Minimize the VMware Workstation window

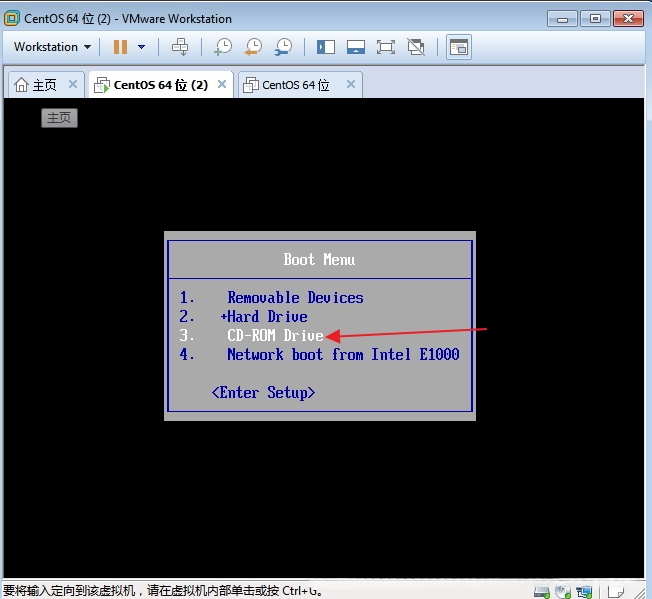pyautogui.click(x=562, y=19)
